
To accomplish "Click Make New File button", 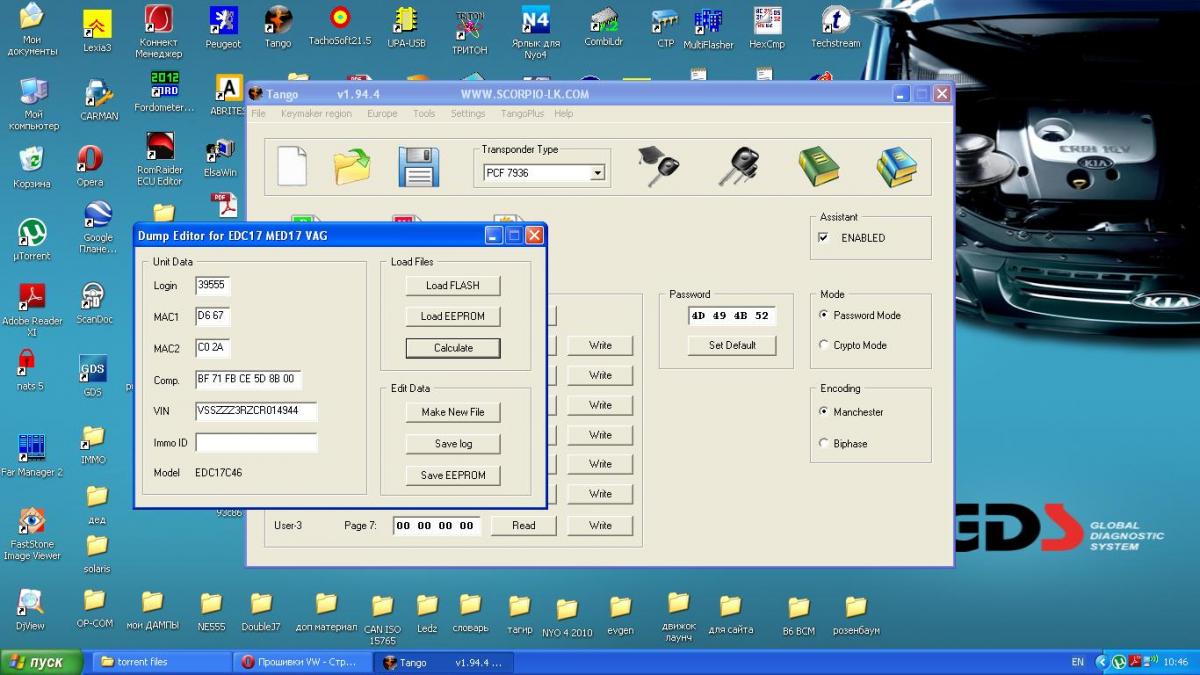I will 453,412.
